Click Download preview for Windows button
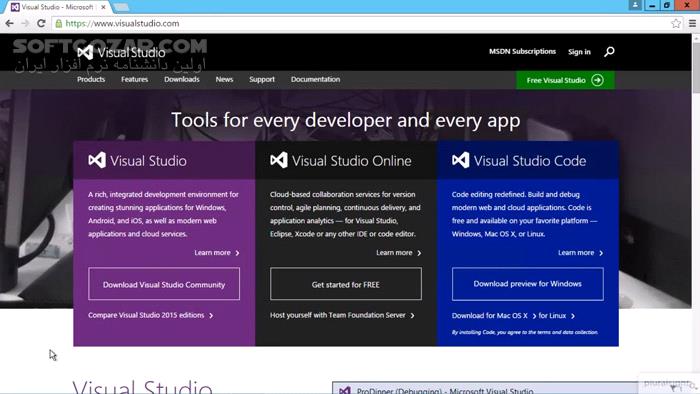 [527, 284]
